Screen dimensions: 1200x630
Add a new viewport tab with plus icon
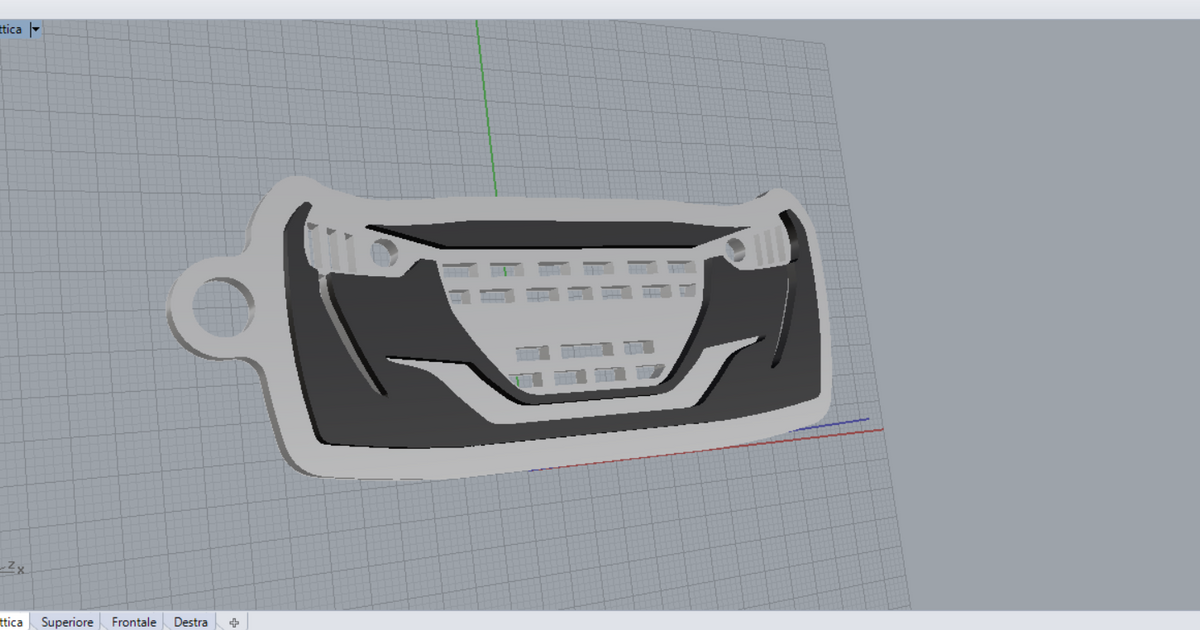pos(234,622)
